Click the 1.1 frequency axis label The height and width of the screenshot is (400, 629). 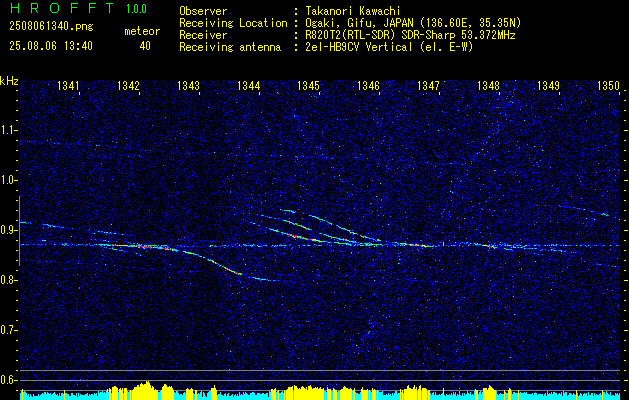pyautogui.click(x=8, y=130)
